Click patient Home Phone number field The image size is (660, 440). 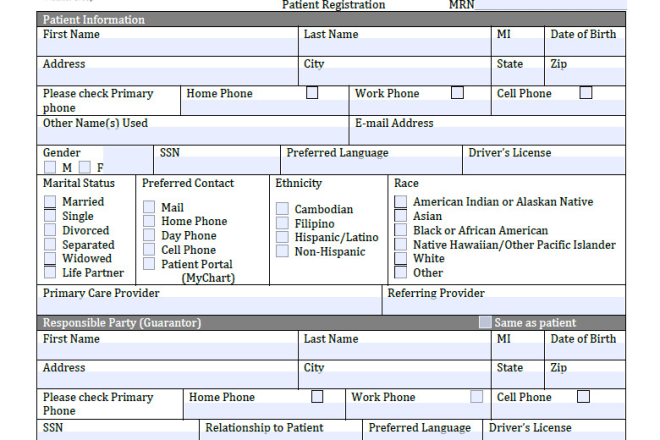point(264,107)
